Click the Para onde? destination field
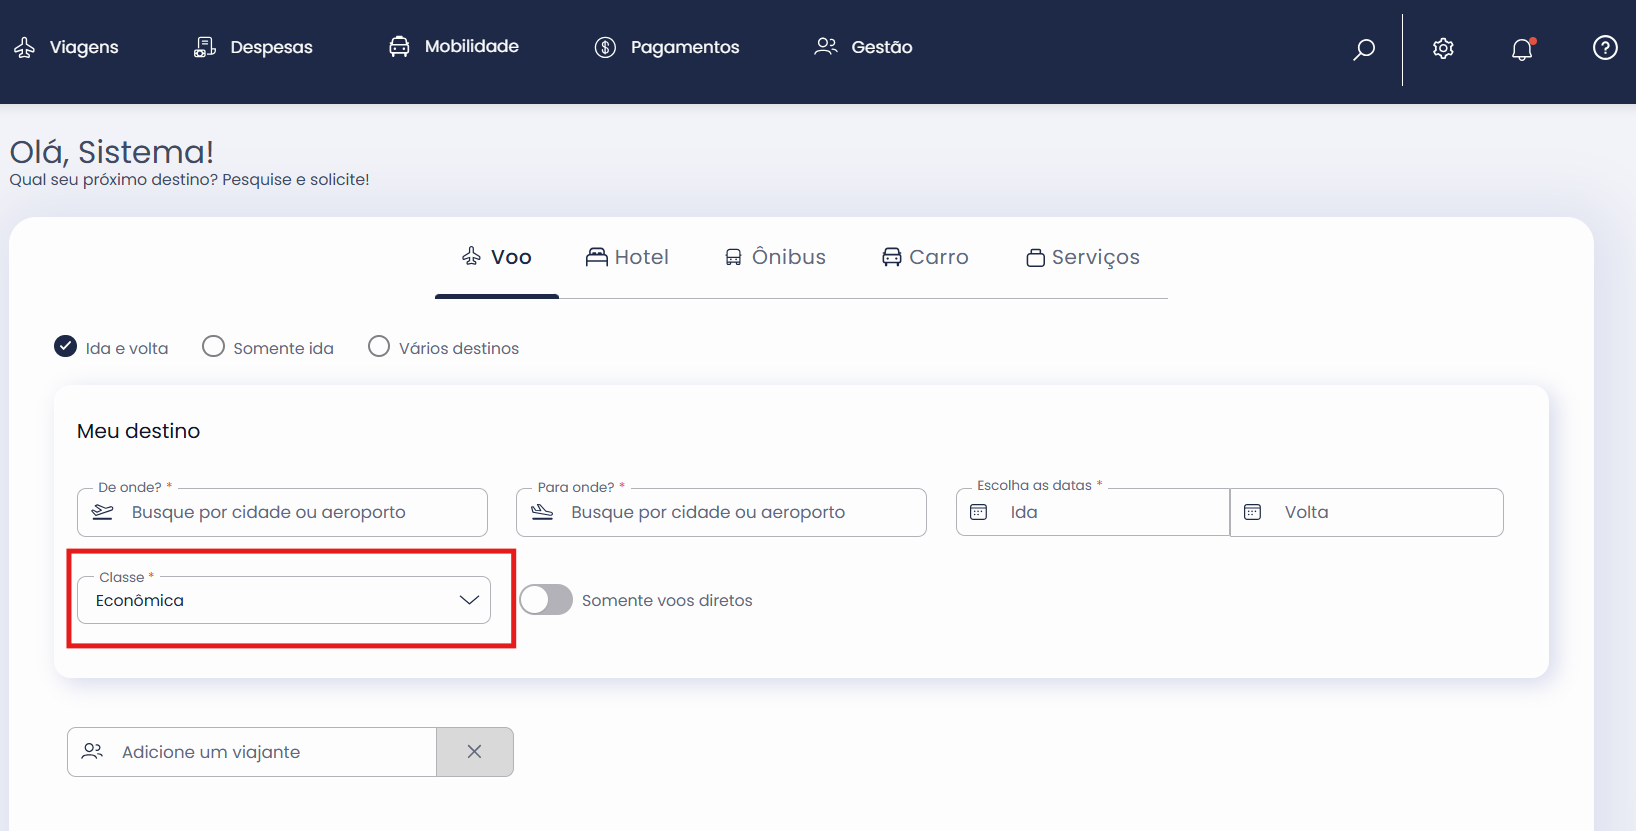 point(721,512)
